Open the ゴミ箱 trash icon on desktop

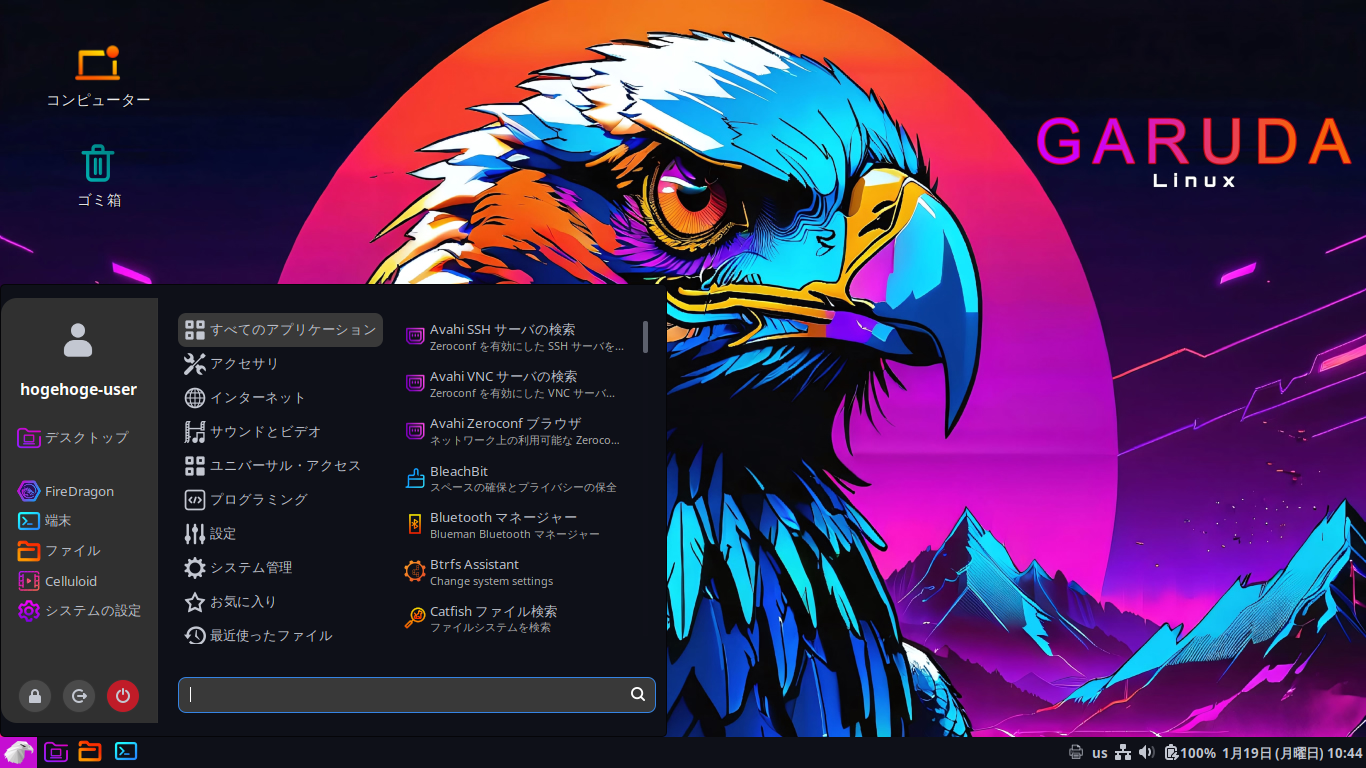(98, 175)
